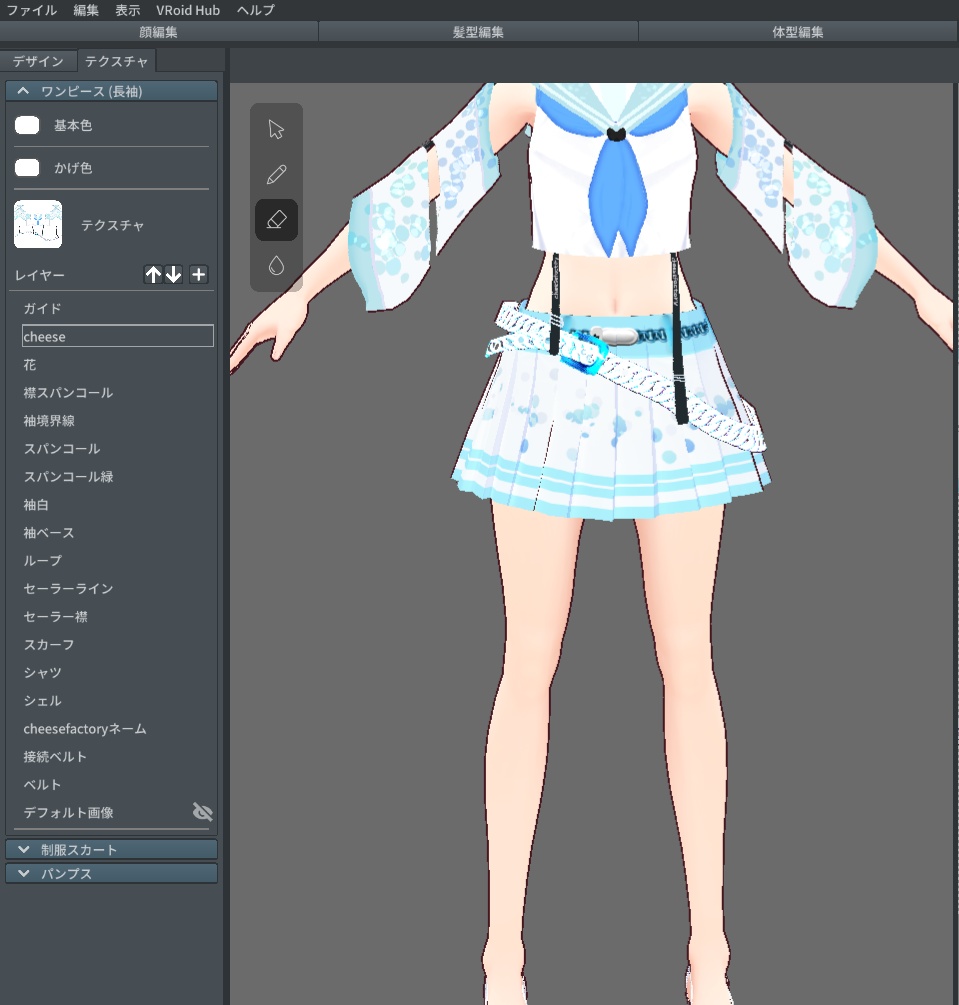
Task: Select the blur/droplet tool
Action: point(276,265)
